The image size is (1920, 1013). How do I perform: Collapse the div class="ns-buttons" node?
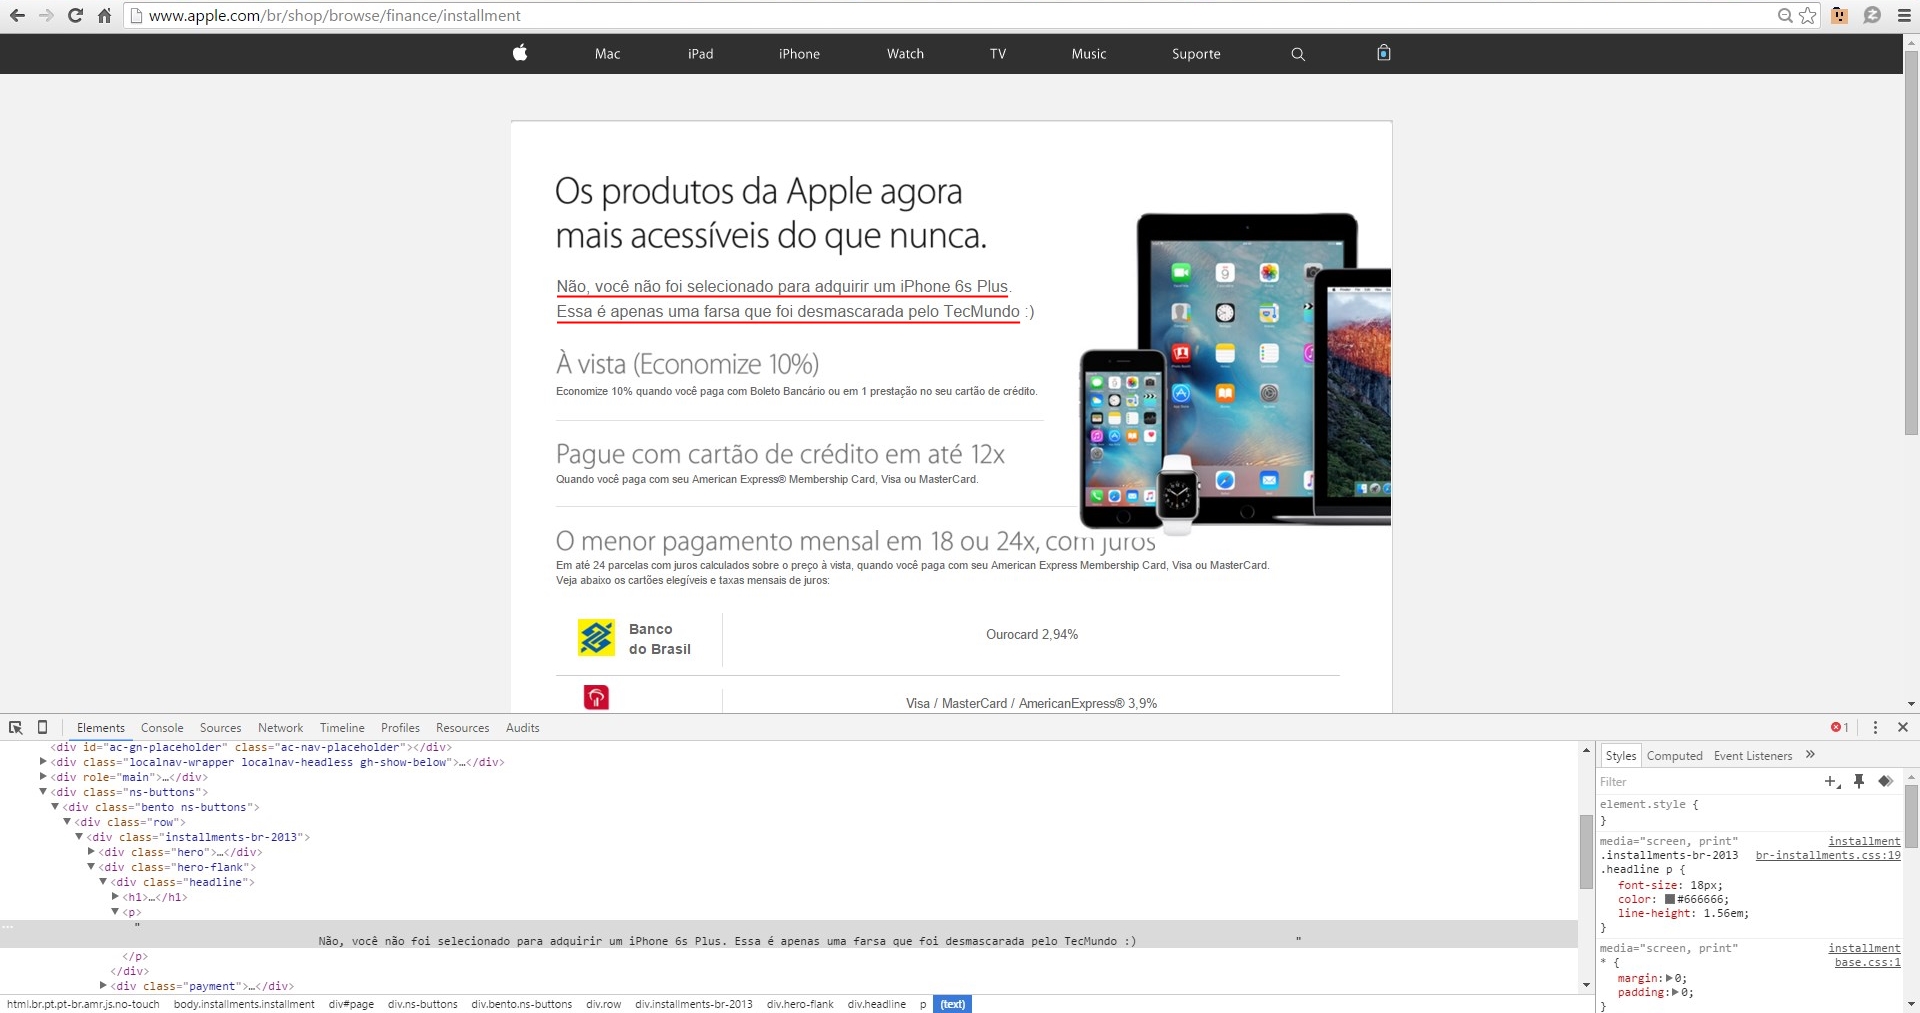[x=43, y=792]
